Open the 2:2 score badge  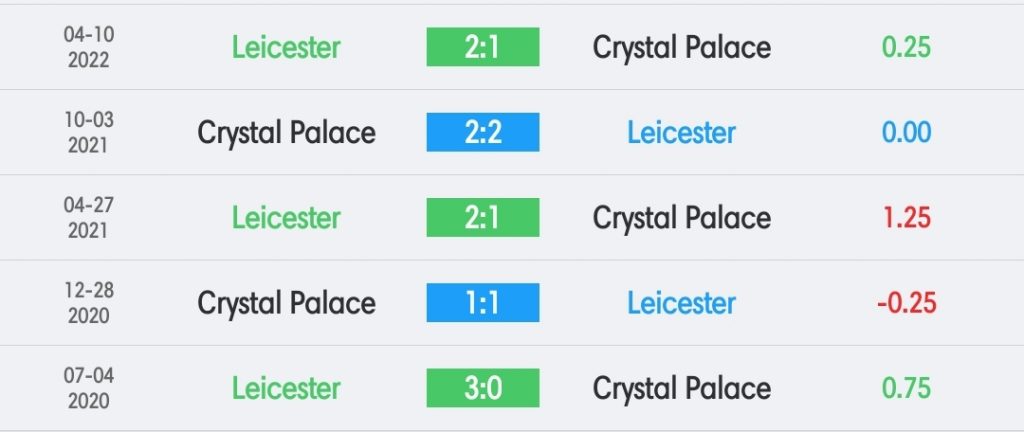pyautogui.click(x=483, y=132)
